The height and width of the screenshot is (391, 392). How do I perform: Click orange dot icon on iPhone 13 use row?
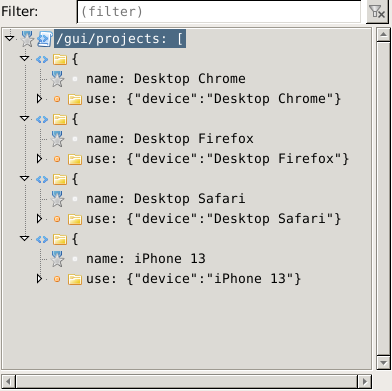point(57,279)
